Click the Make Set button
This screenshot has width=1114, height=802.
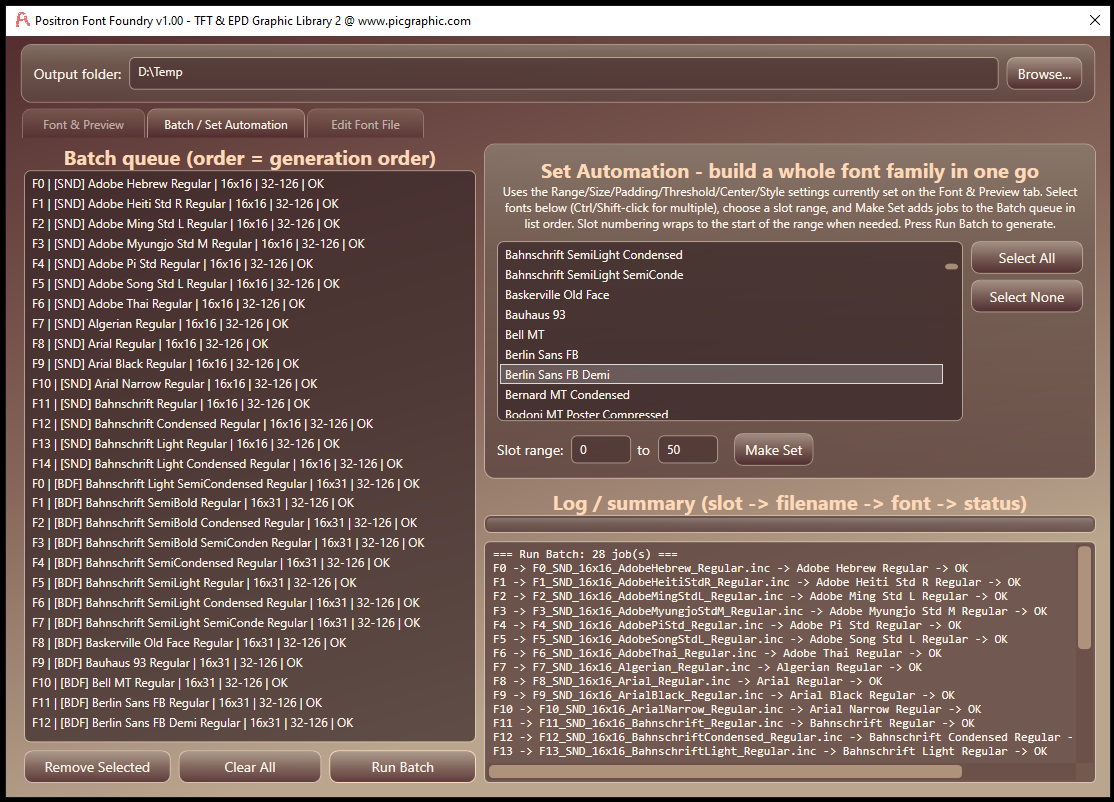(x=773, y=450)
